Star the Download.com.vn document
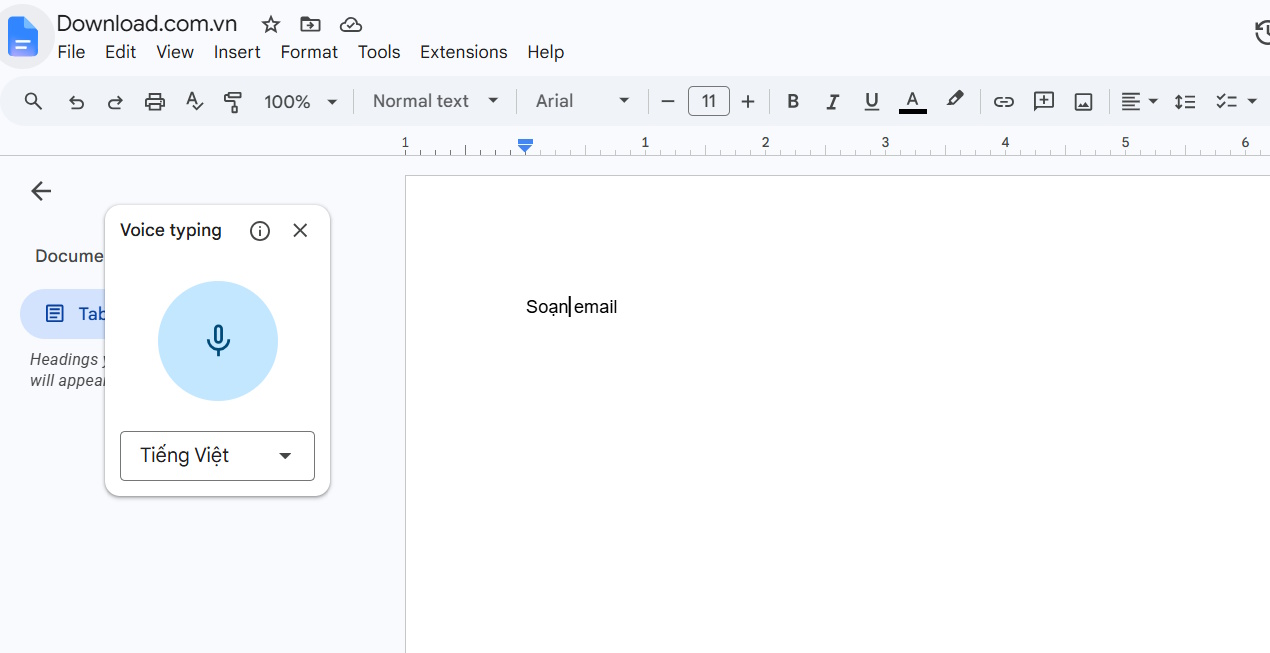 (270, 24)
